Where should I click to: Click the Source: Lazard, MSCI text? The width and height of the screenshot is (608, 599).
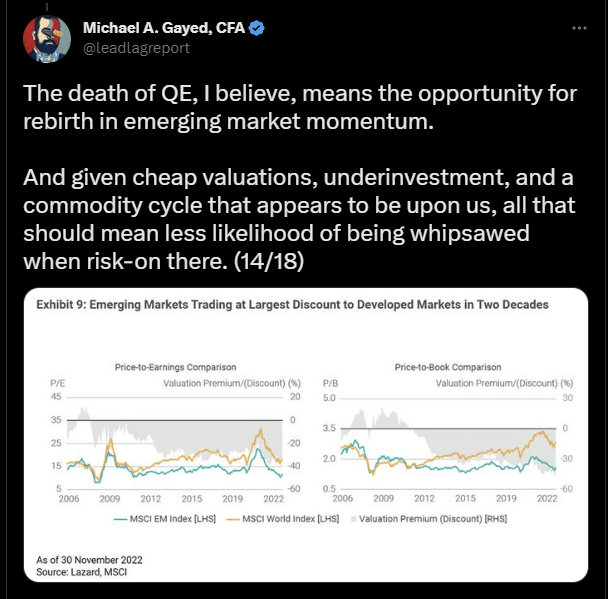[x=81, y=572]
